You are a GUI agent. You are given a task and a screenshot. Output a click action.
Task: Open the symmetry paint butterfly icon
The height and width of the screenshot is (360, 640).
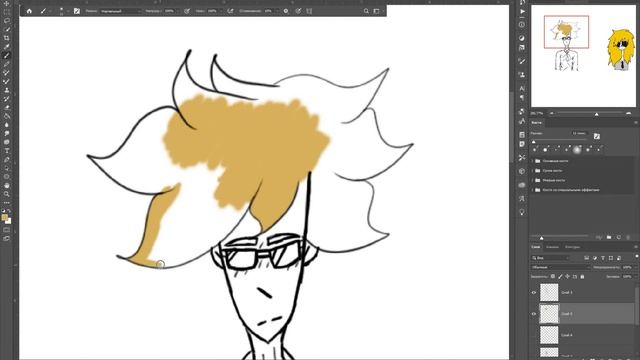(x=309, y=11)
